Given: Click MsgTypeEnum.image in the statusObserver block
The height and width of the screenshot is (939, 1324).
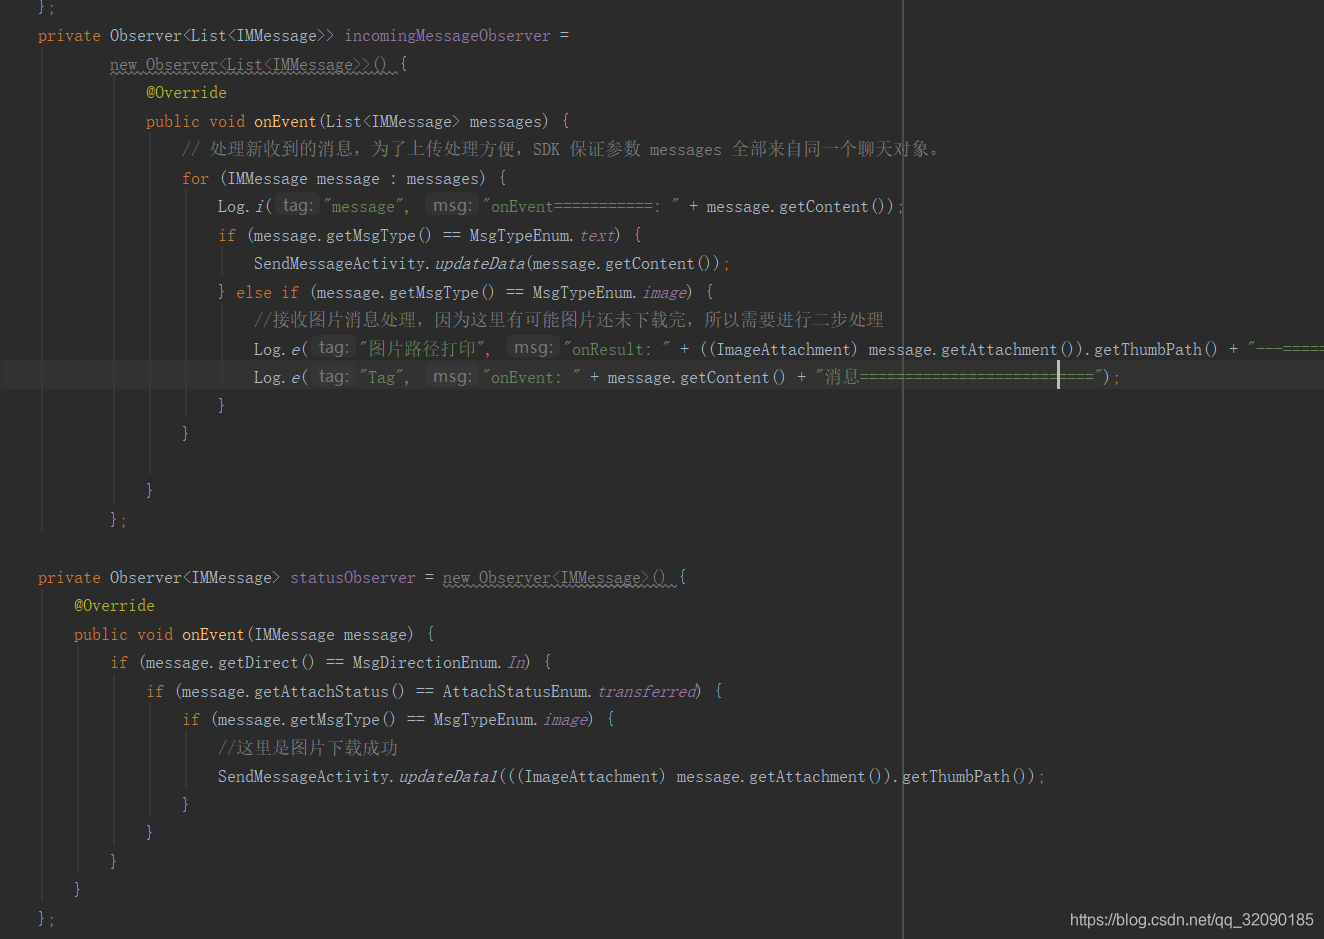Looking at the screenshot, I should click(x=511, y=720).
